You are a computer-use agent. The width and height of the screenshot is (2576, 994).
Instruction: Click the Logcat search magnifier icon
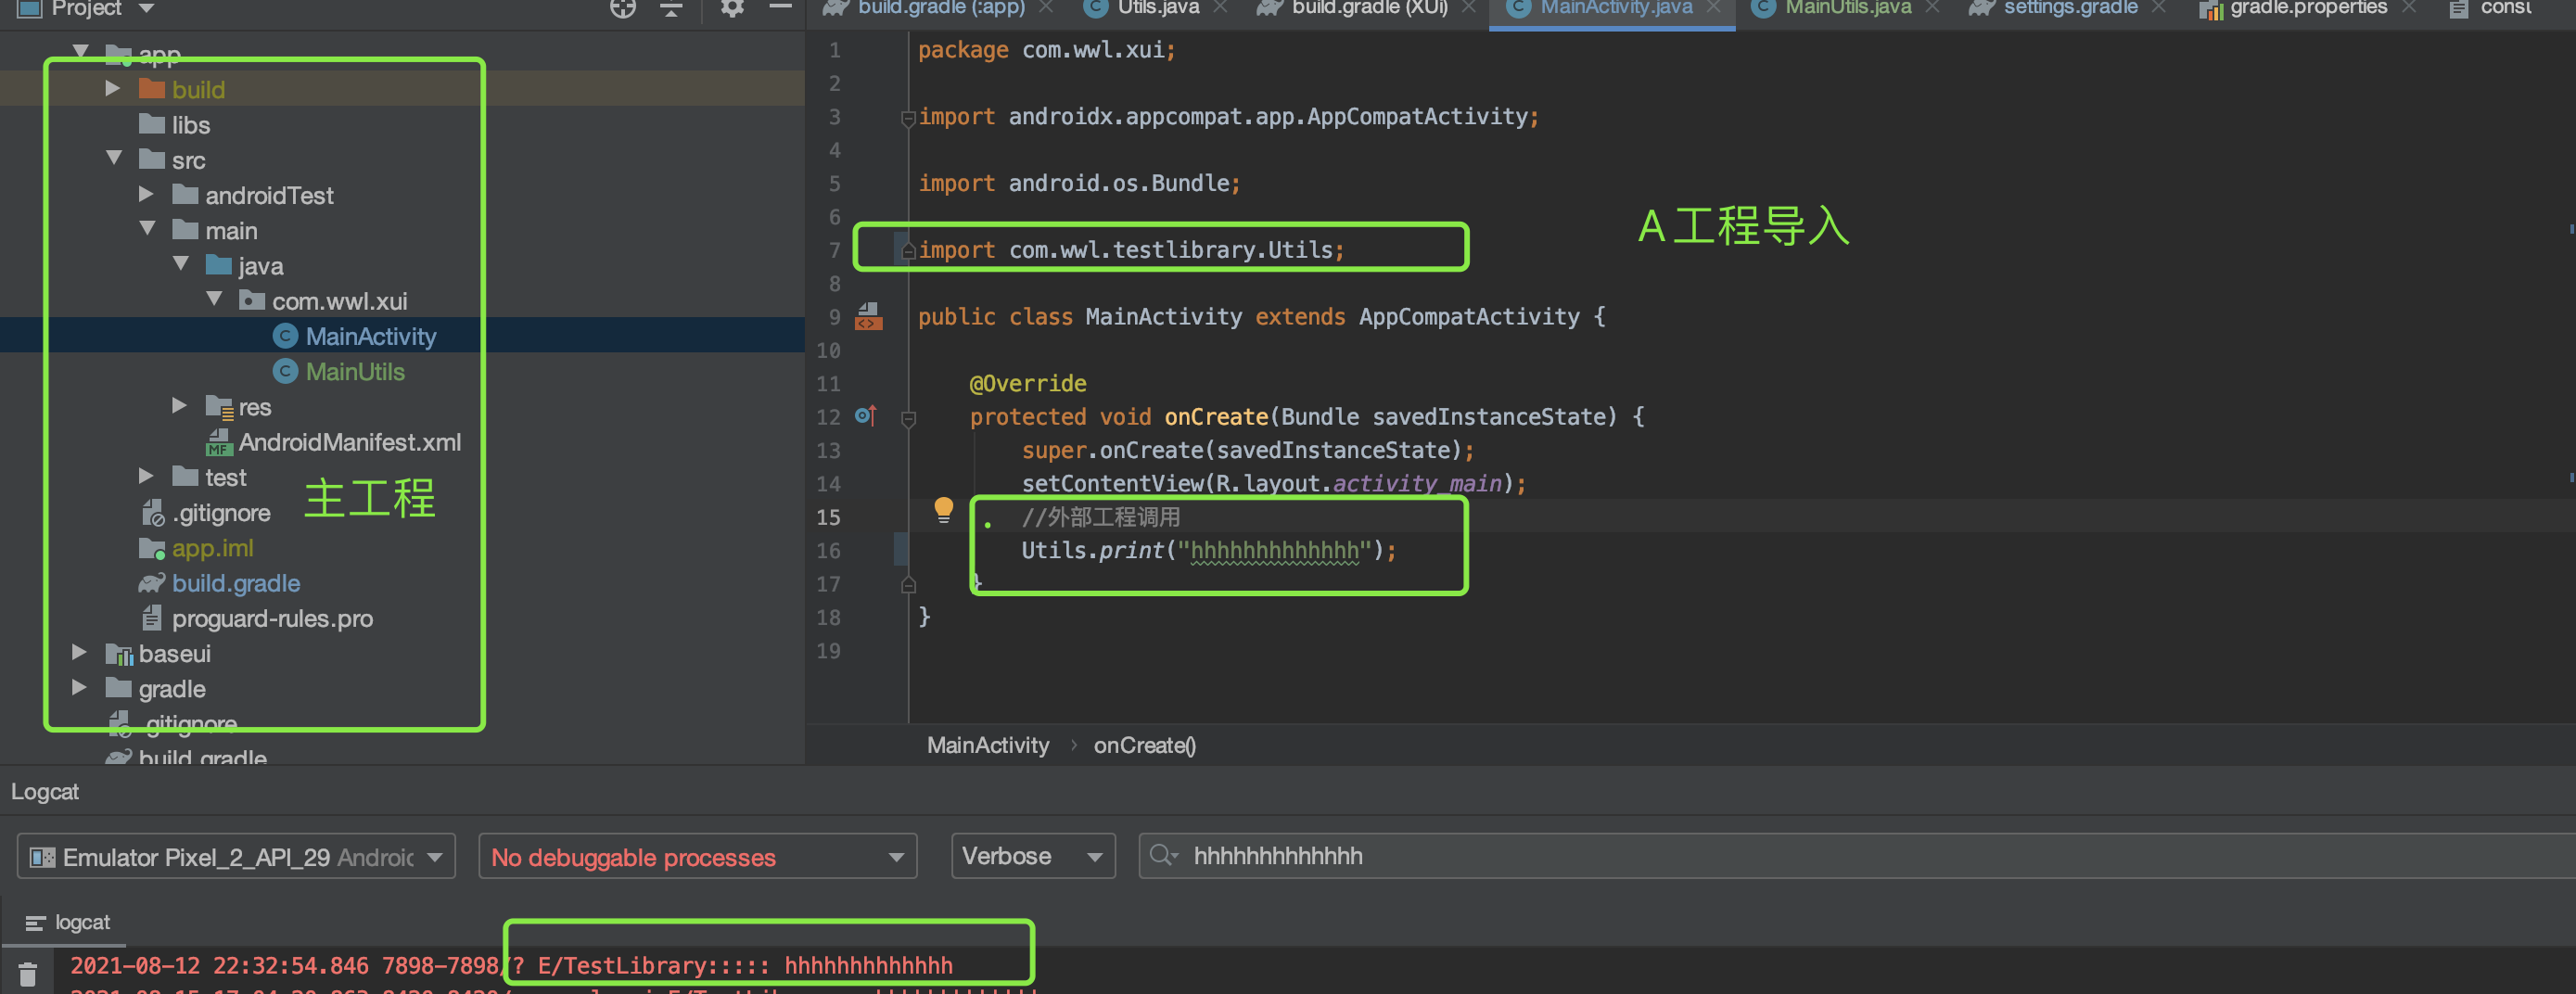coord(1163,855)
